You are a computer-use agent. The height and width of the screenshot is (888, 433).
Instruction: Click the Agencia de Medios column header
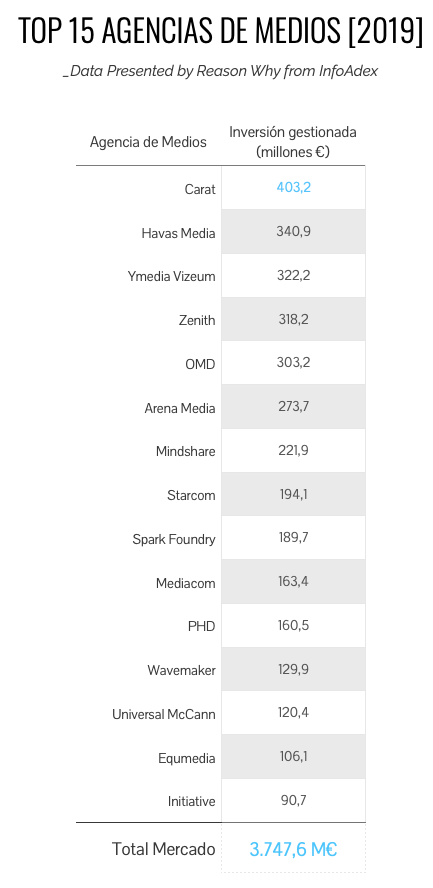click(148, 142)
